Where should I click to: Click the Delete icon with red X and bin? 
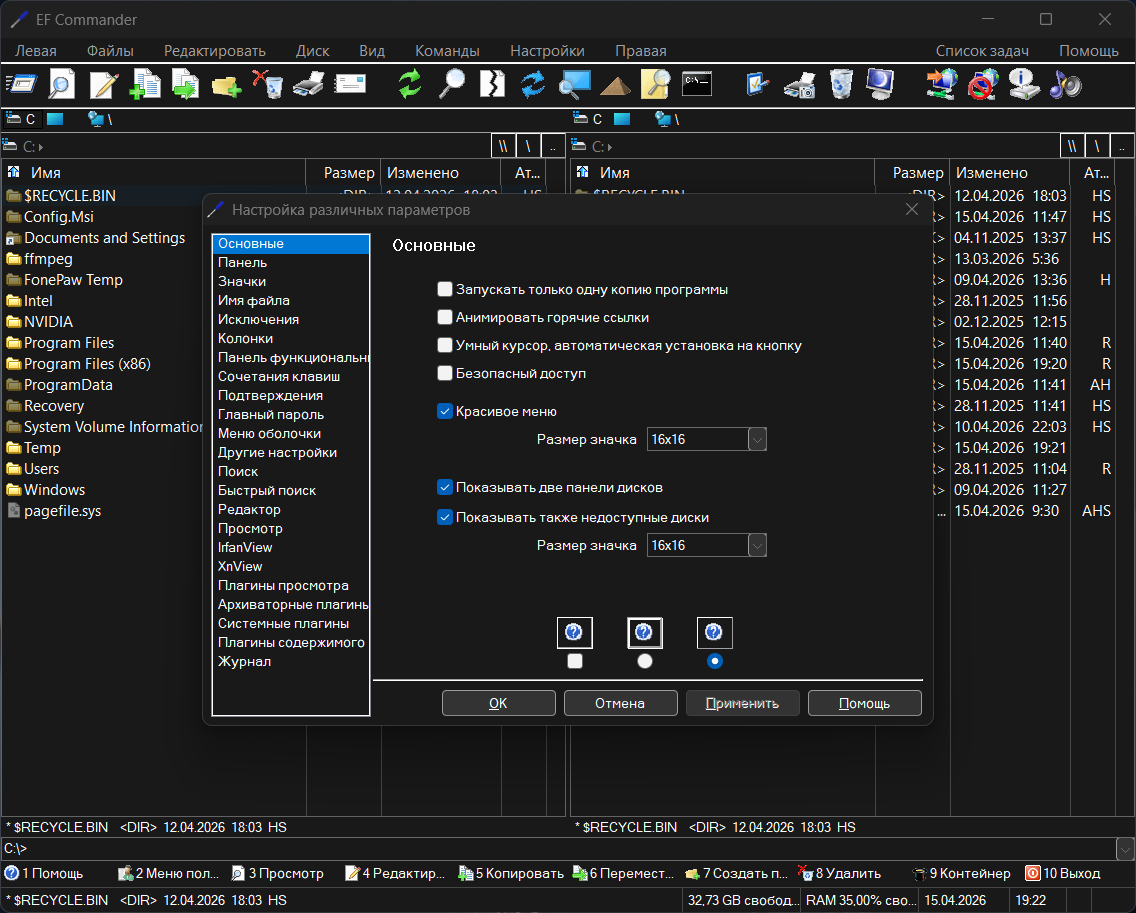[267, 84]
